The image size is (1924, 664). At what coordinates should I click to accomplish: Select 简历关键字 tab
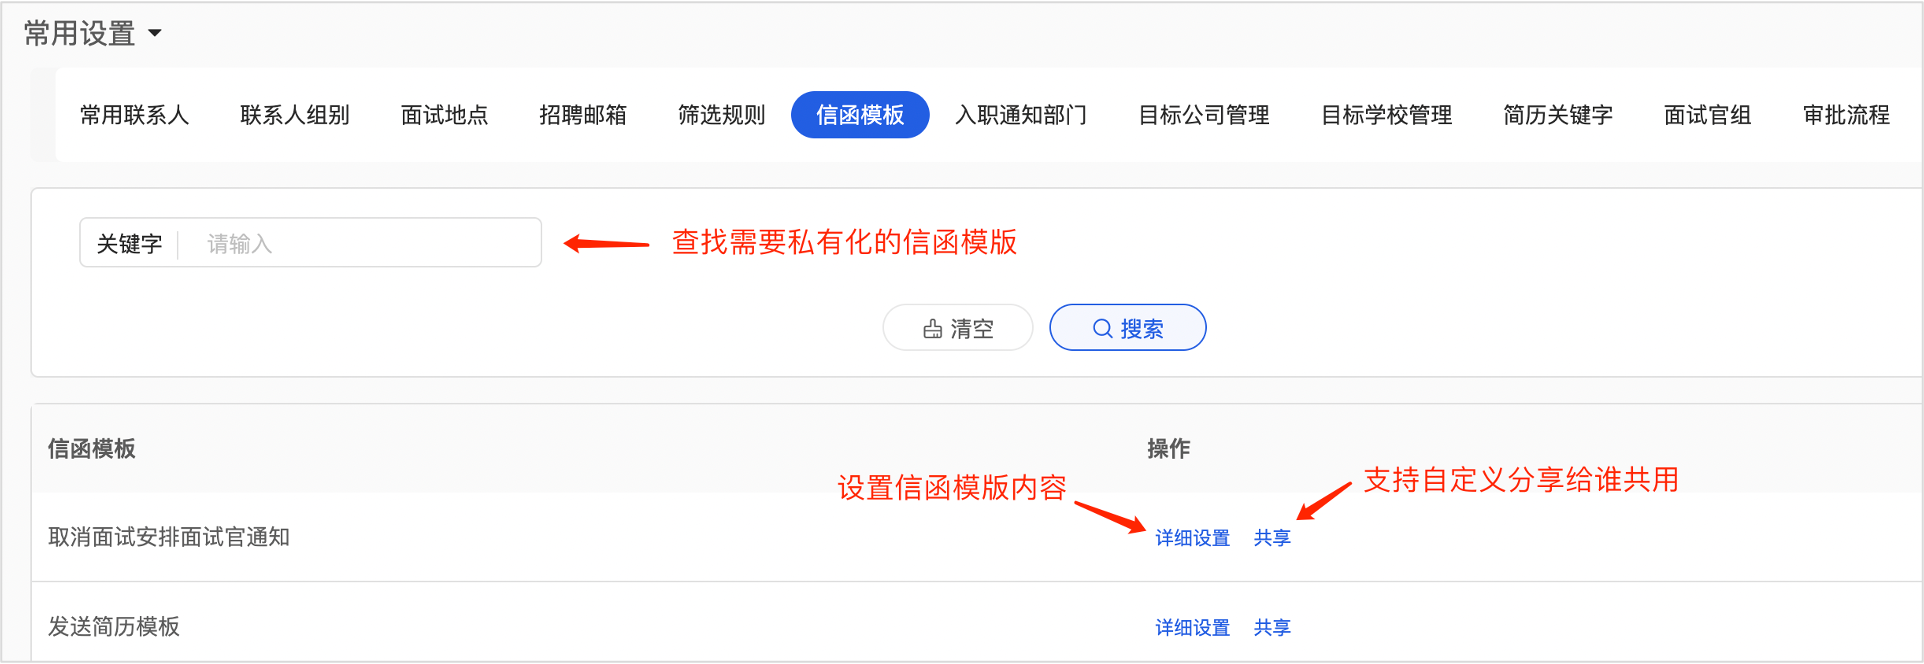pyautogui.click(x=1558, y=115)
